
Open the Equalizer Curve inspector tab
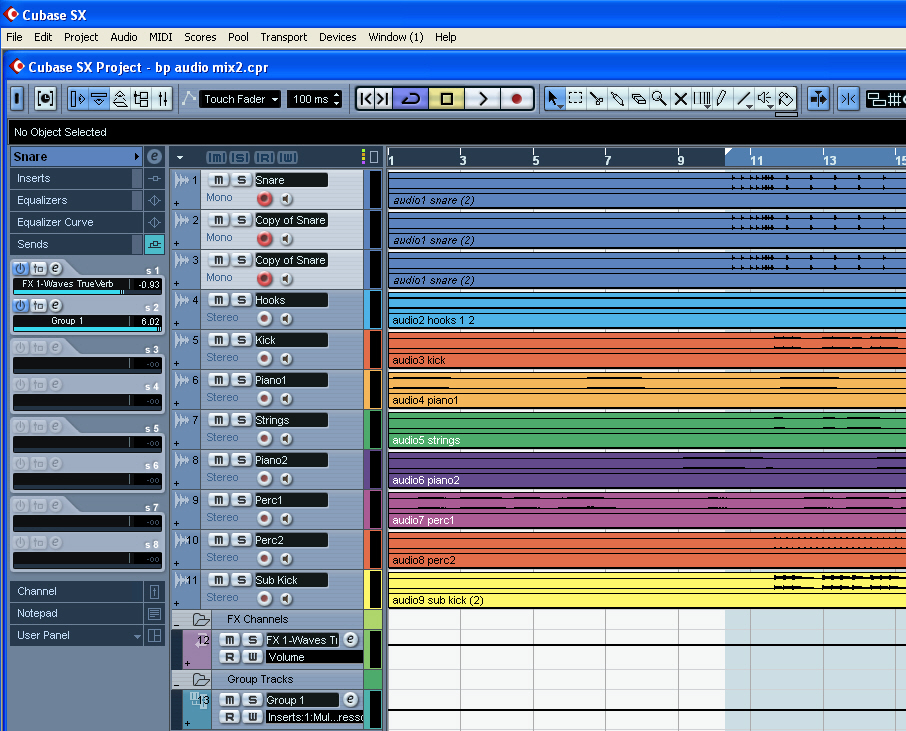[x=76, y=222]
